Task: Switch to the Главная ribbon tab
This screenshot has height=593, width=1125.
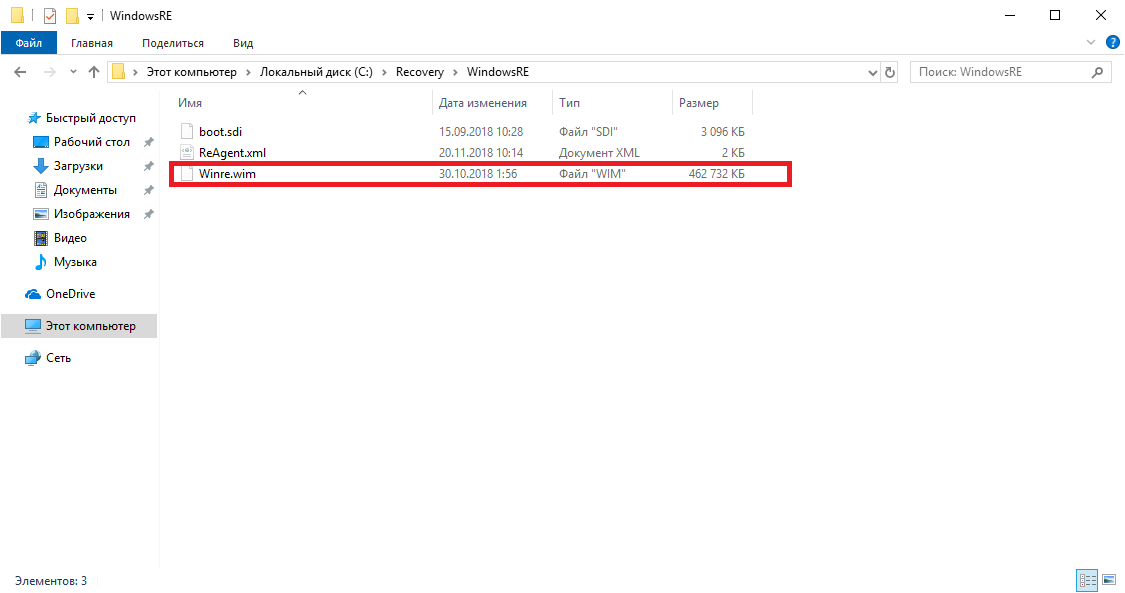Action: [x=92, y=43]
